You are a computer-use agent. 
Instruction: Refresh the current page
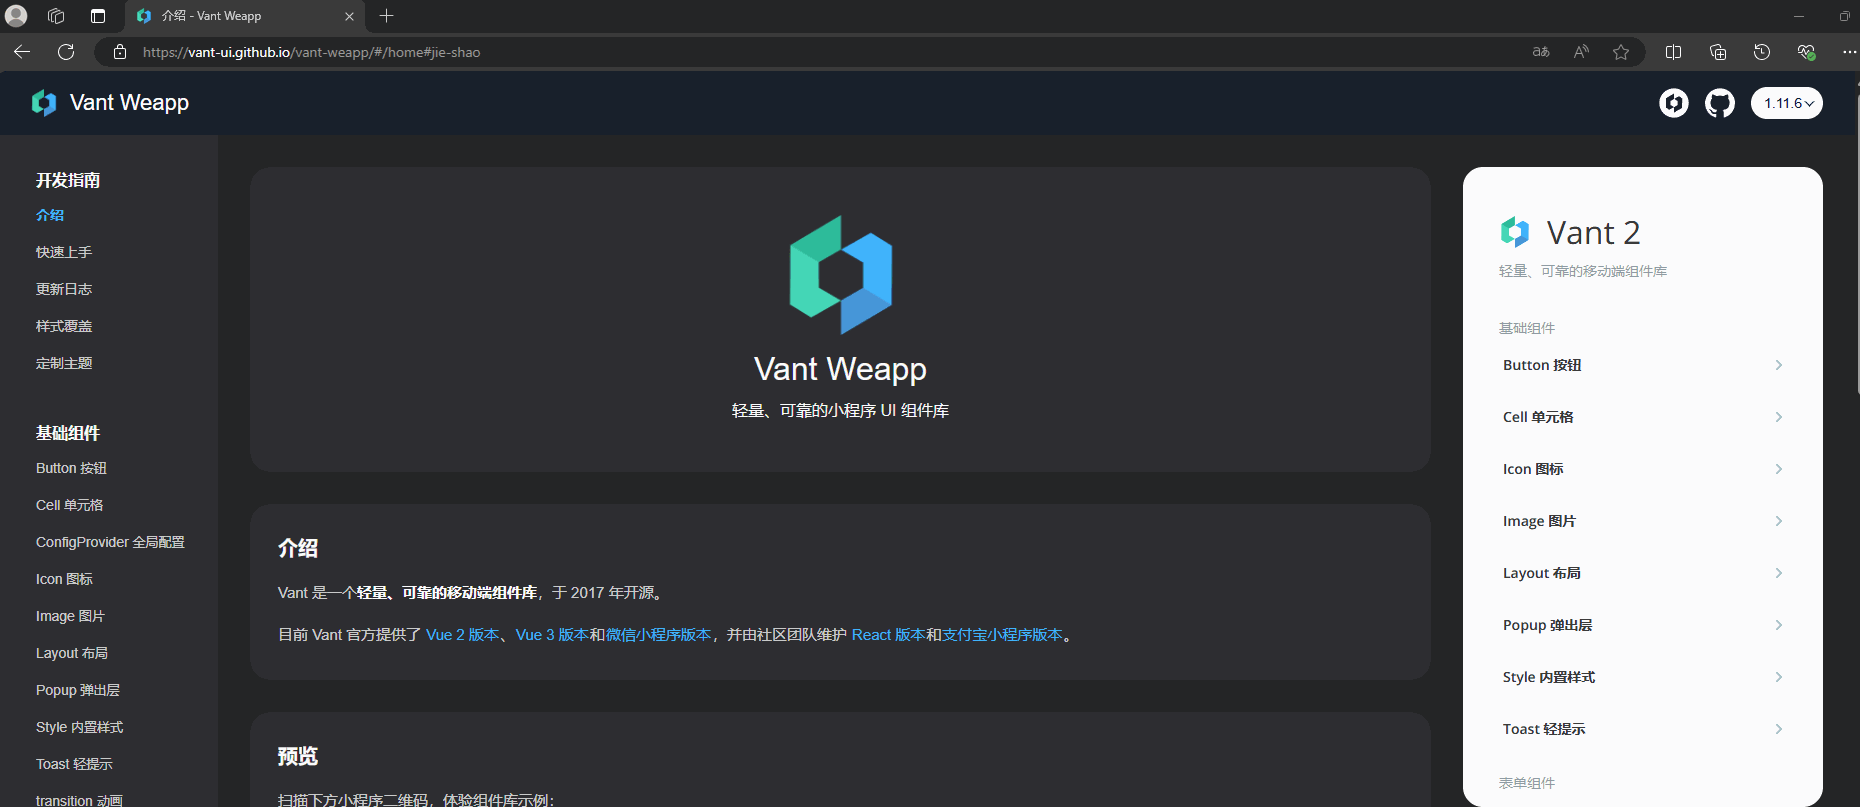[66, 52]
